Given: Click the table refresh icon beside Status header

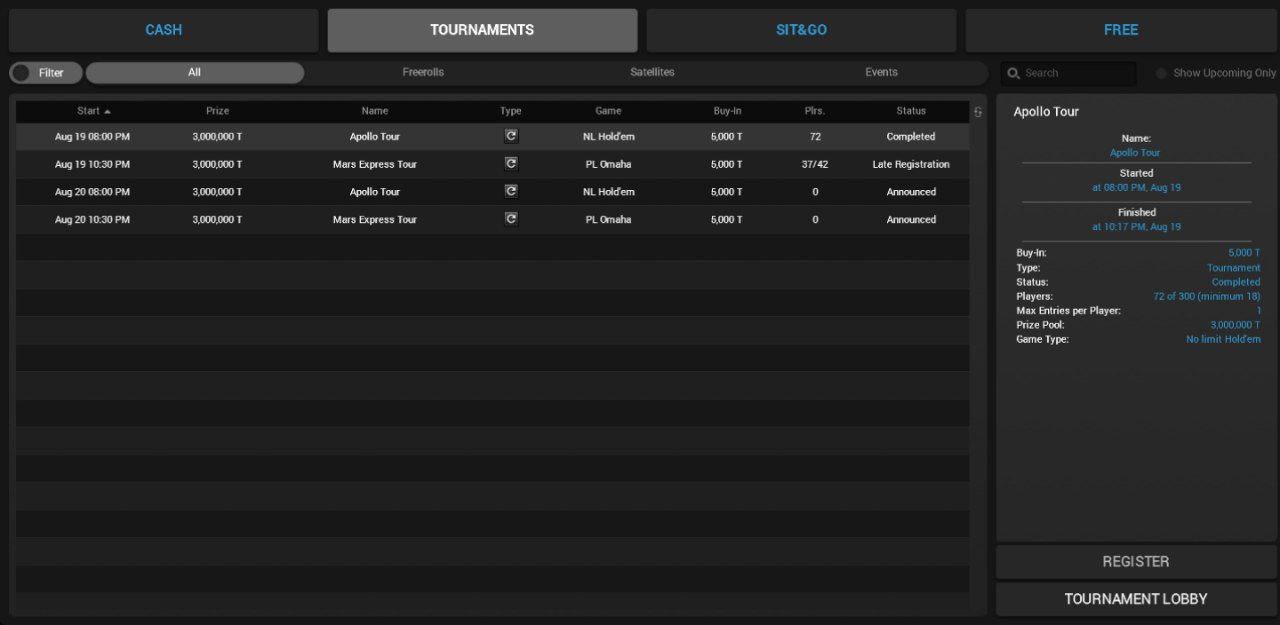Looking at the screenshot, I should (x=978, y=112).
